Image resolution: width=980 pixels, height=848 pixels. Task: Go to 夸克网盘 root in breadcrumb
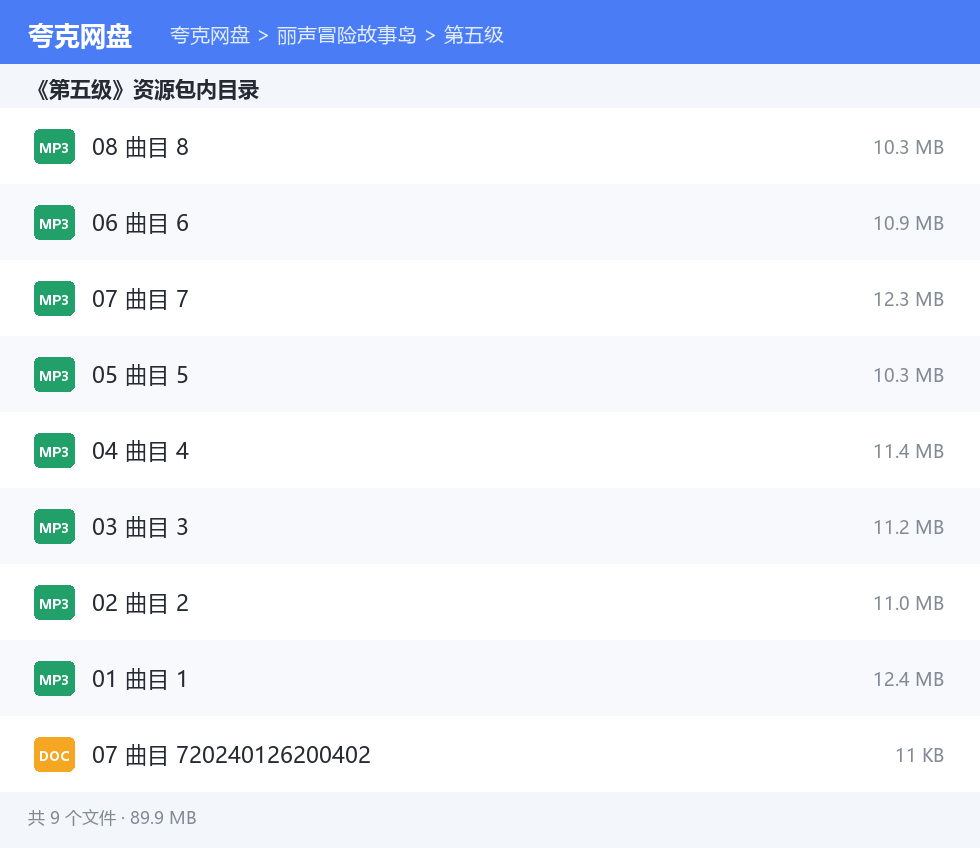pos(210,35)
